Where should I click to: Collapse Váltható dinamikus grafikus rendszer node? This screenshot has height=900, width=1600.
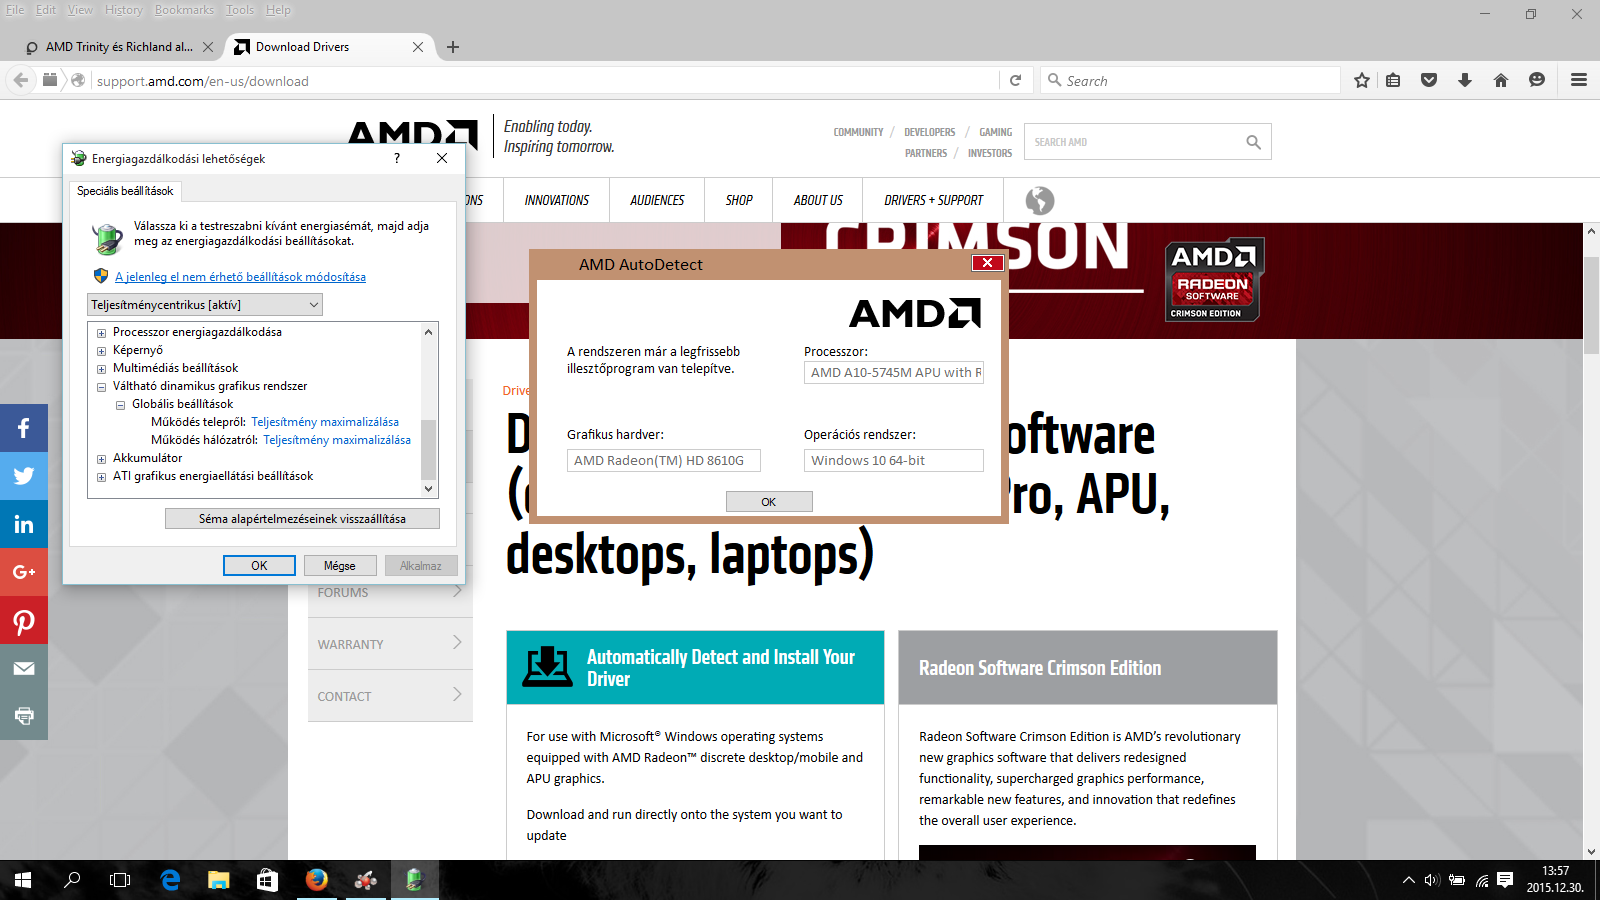click(x=101, y=387)
